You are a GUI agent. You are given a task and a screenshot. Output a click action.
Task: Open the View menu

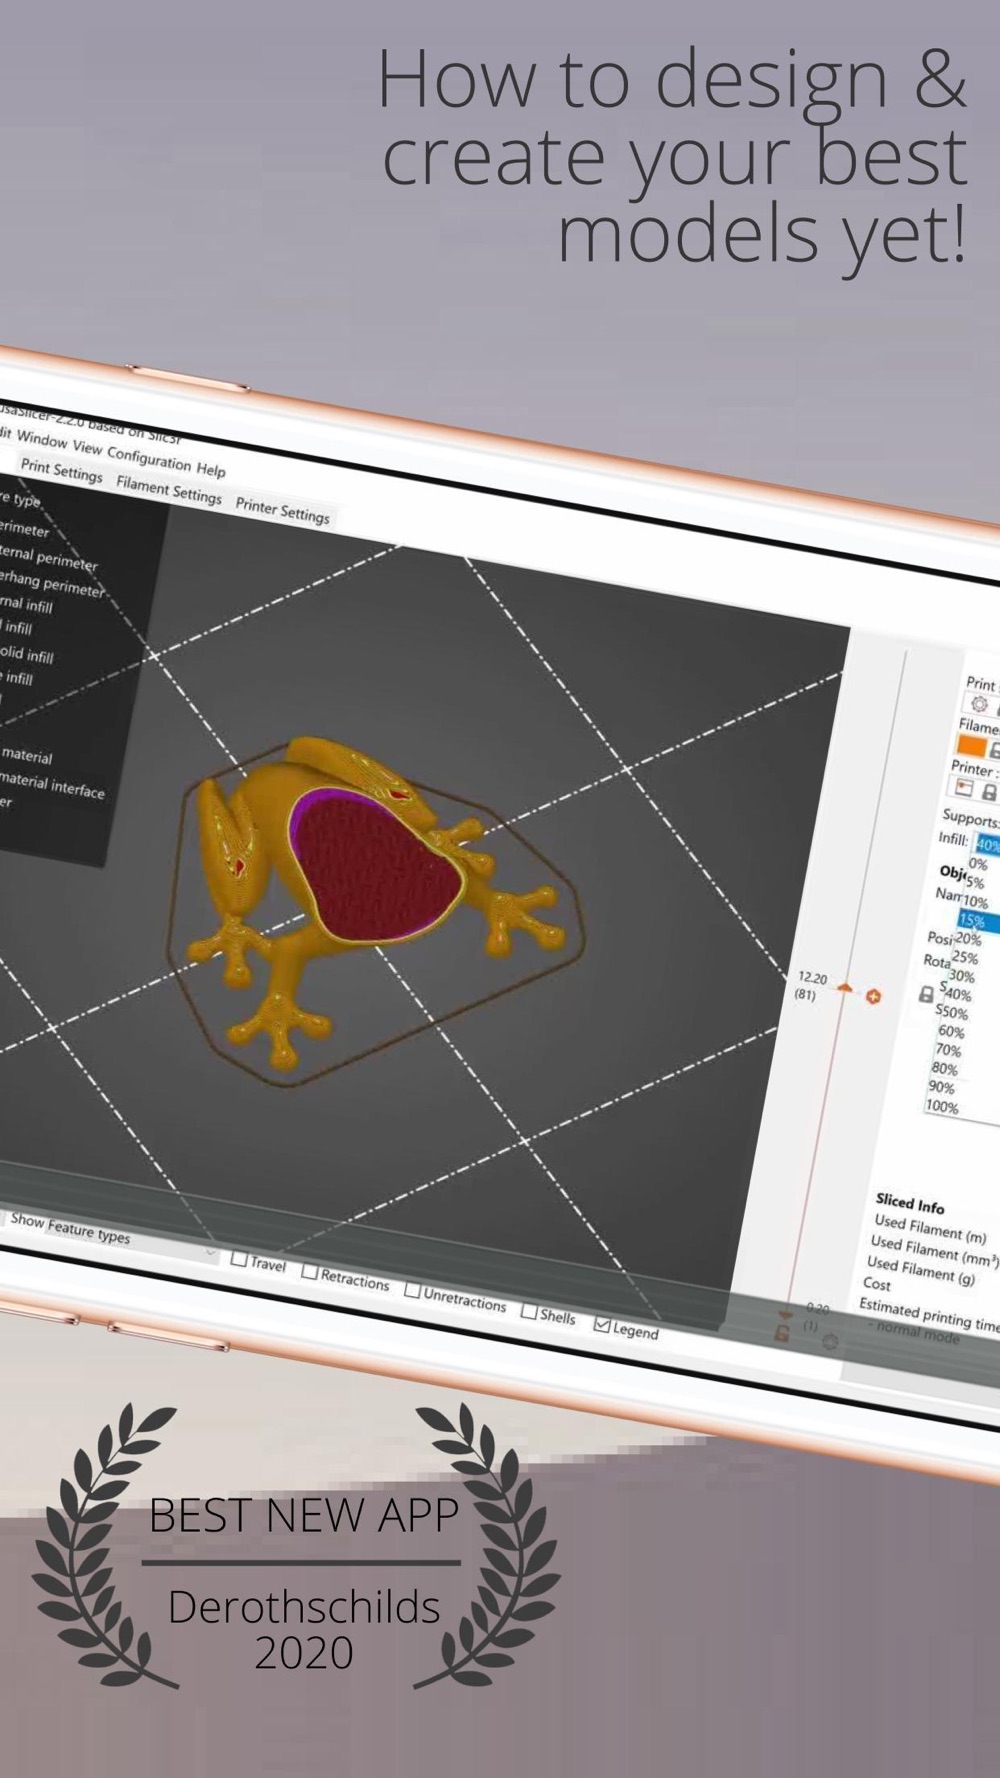click(87, 447)
